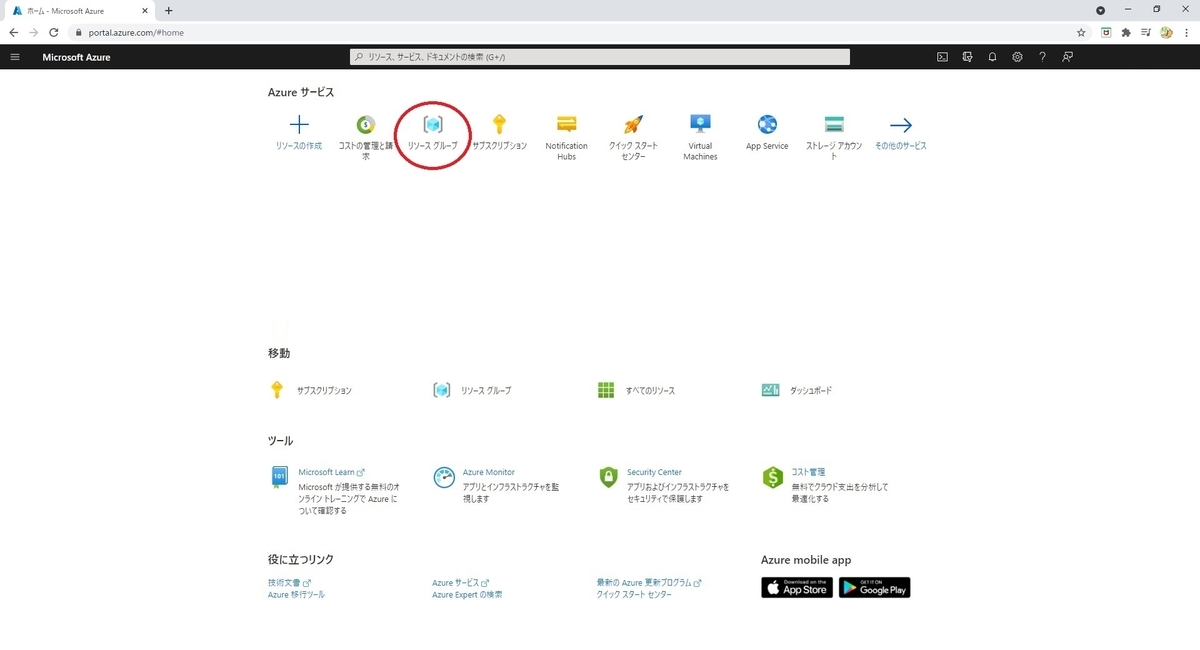Click Download on the App Store badge
The width and height of the screenshot is (1200, 650).
coord(797,587)
